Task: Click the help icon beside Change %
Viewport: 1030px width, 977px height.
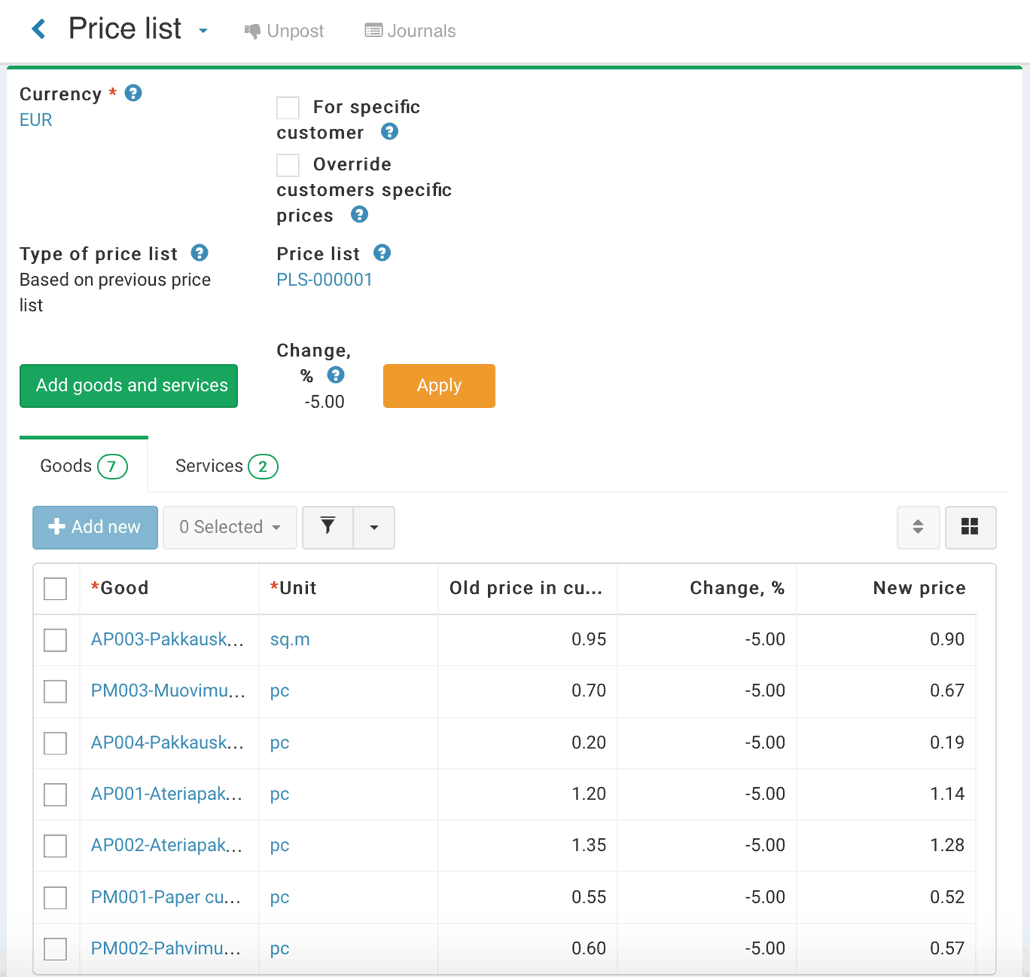Action: coord(336,377)
